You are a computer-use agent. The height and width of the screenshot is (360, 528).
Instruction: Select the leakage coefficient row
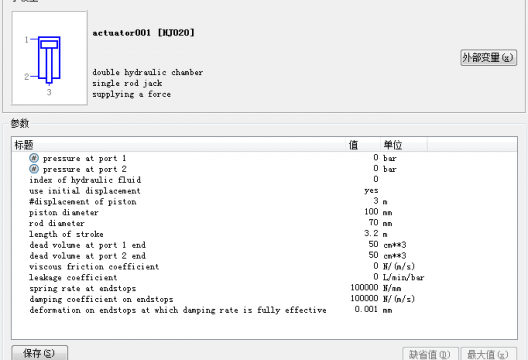264,277
